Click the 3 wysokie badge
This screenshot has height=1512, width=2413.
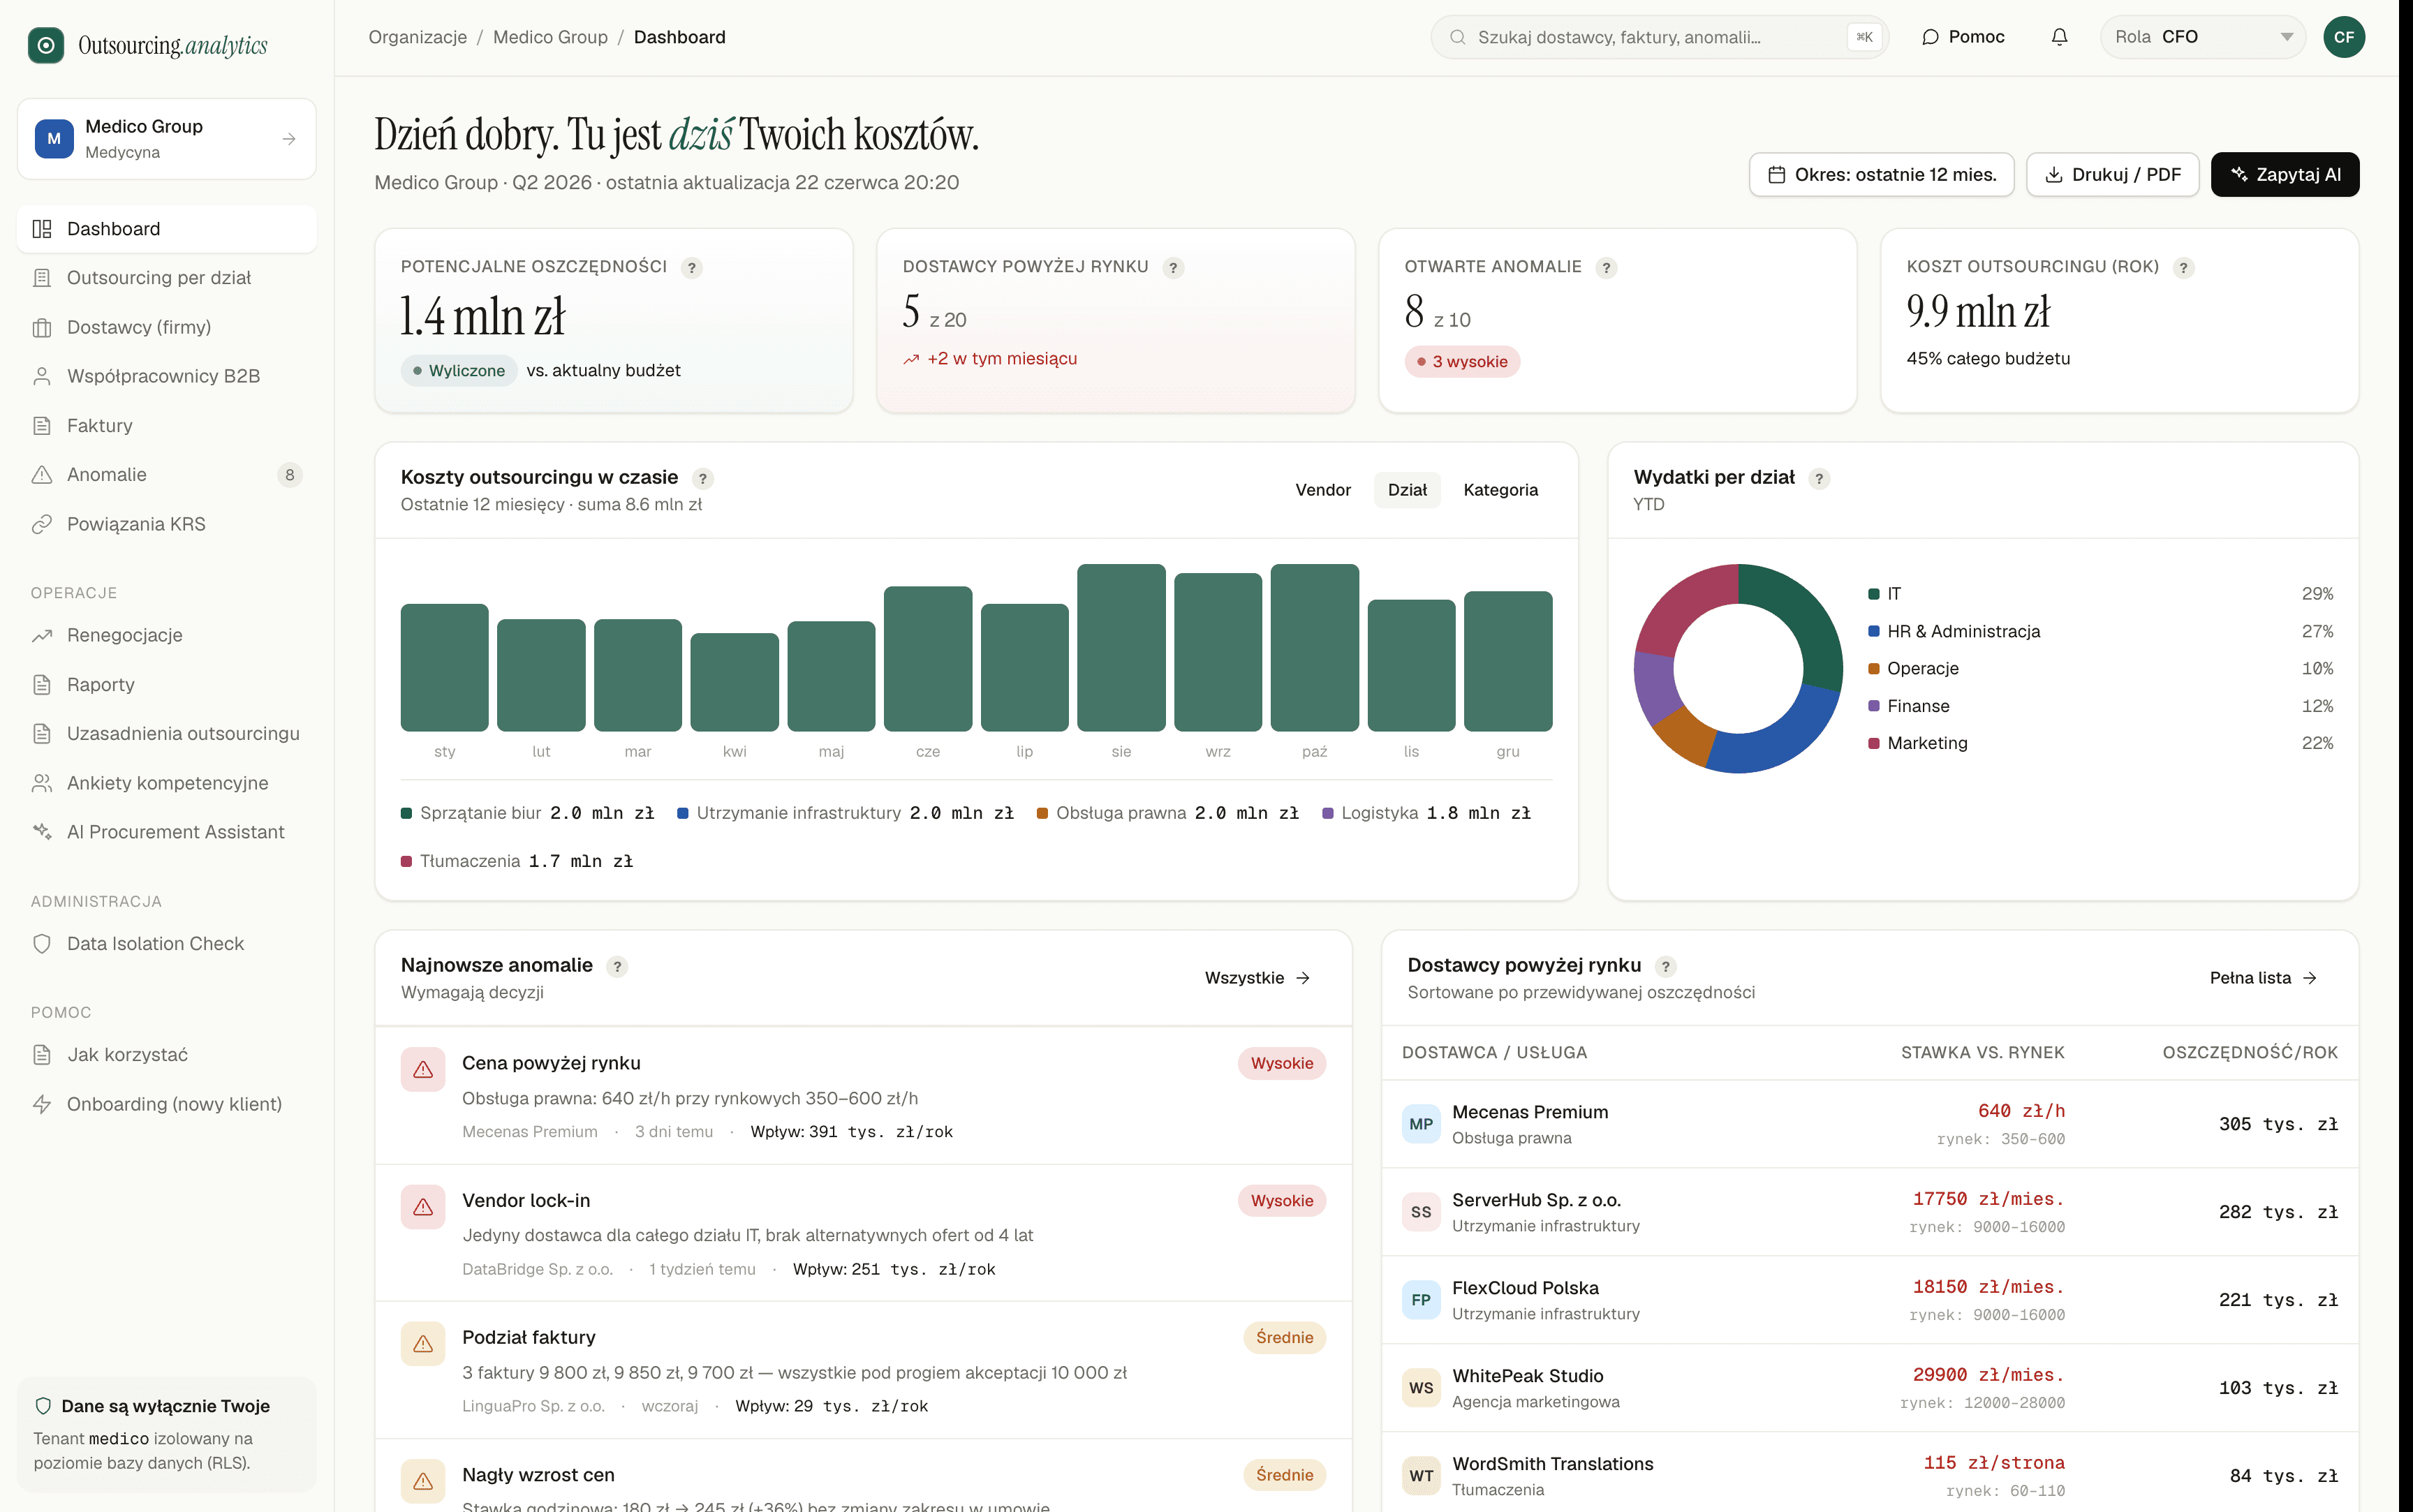click(x=1462, y=362)
